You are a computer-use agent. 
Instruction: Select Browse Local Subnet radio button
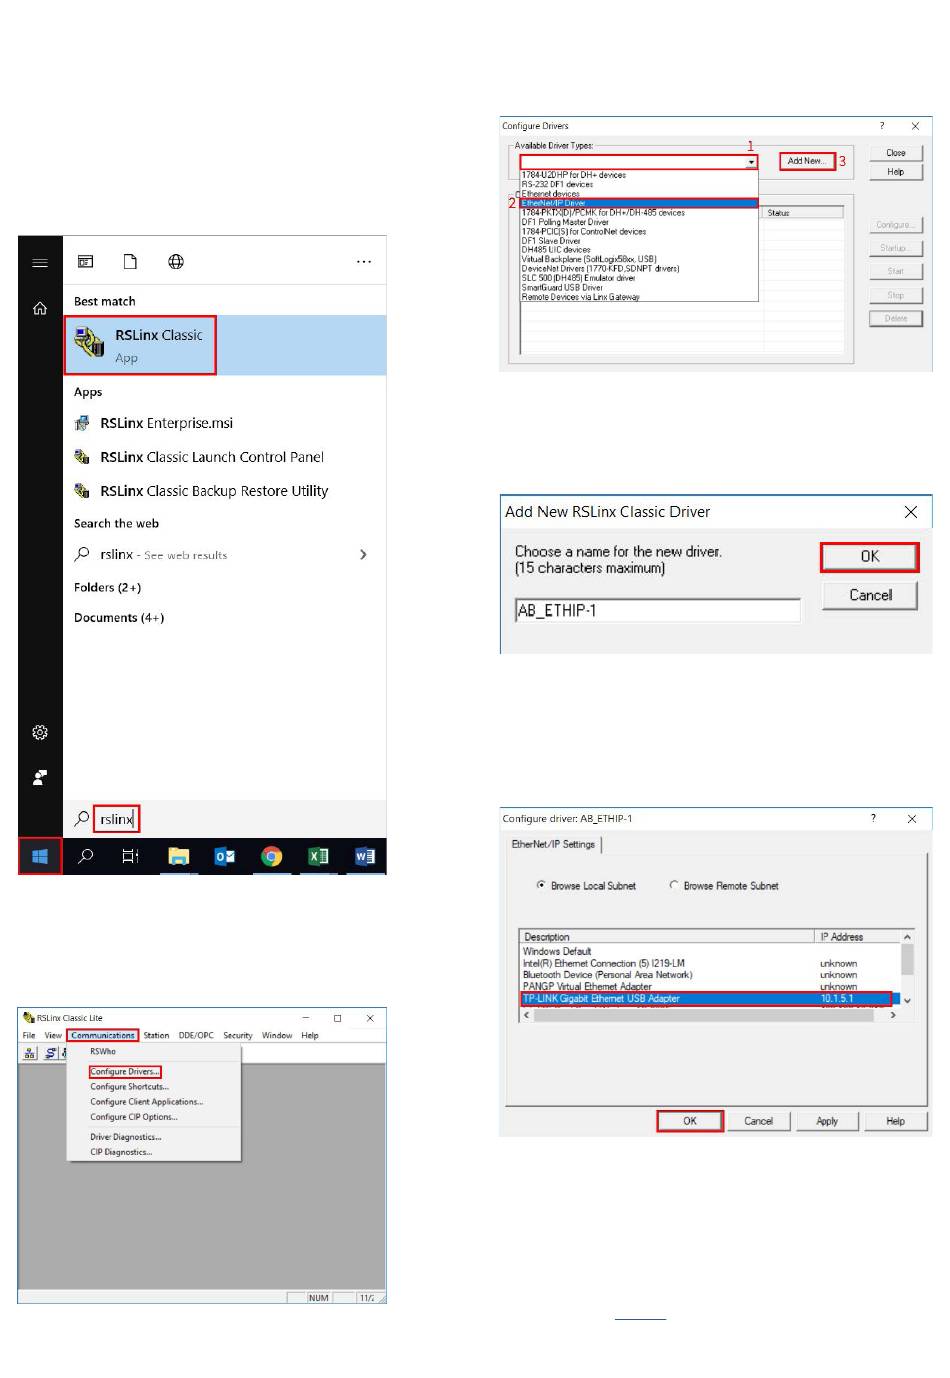pyautogui.click(x=541, y=885)
